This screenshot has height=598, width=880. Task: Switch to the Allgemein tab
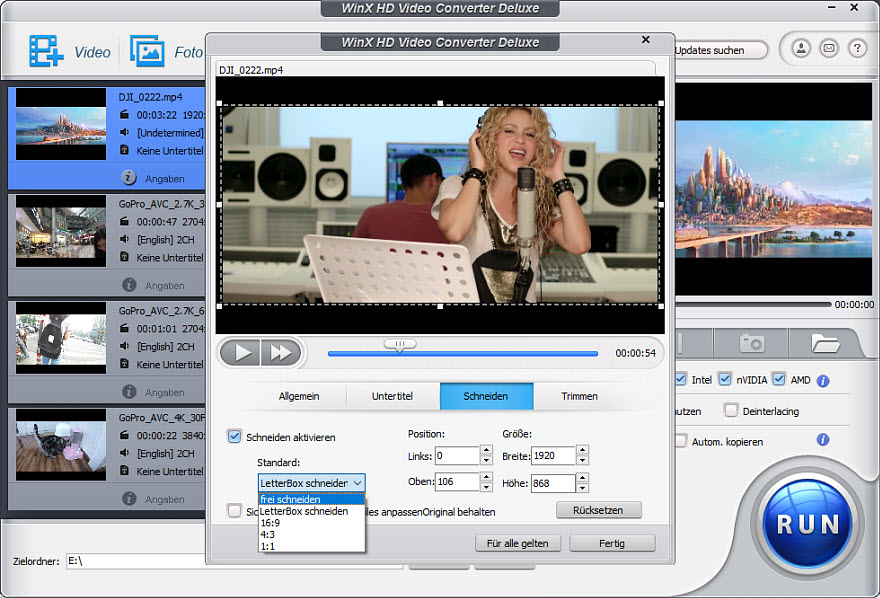pos(299,396)
